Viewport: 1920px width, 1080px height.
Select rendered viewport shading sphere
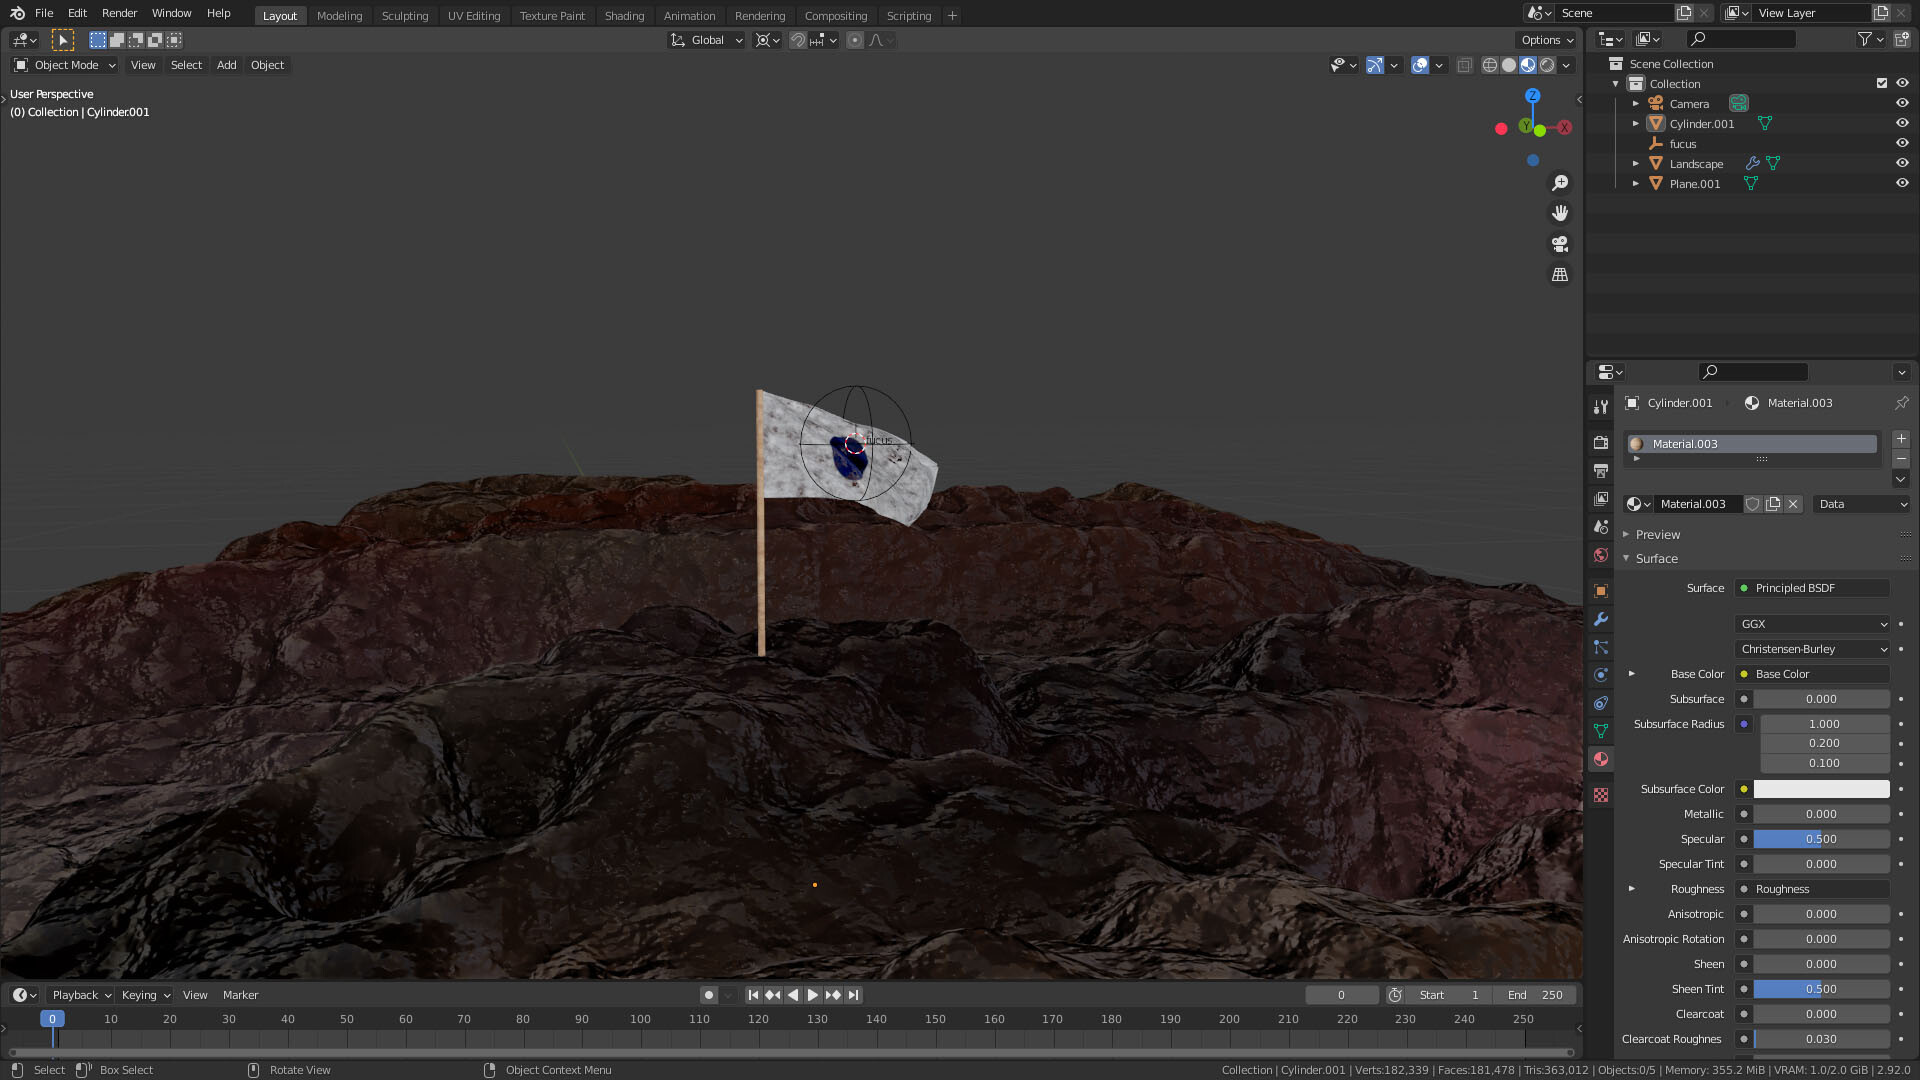pyautogui.click(x=1547, y=65)
